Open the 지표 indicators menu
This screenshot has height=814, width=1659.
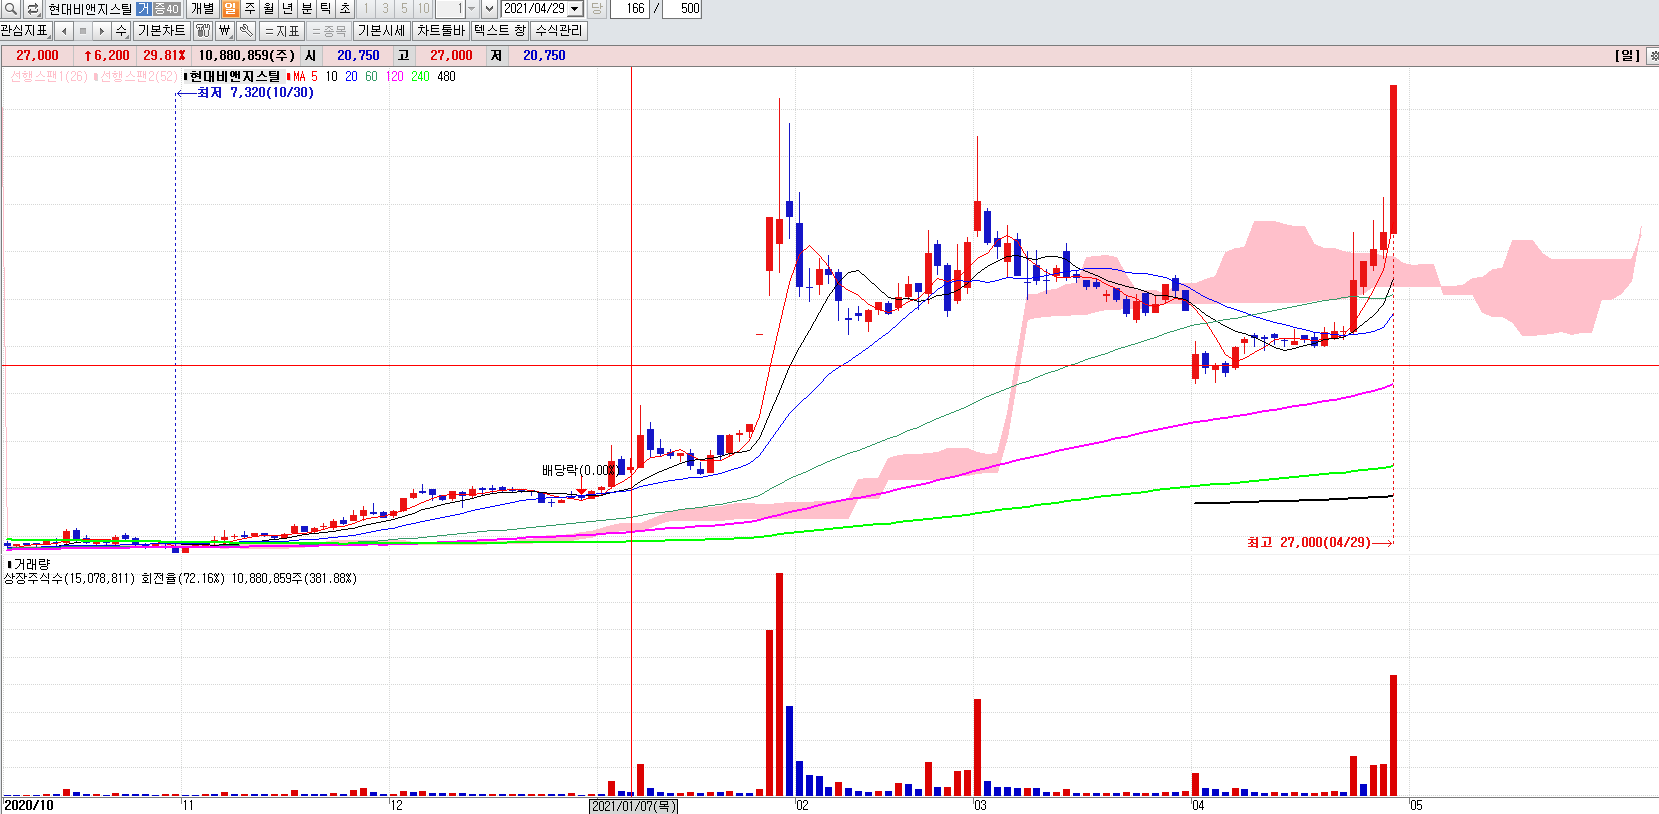[282, 31]
